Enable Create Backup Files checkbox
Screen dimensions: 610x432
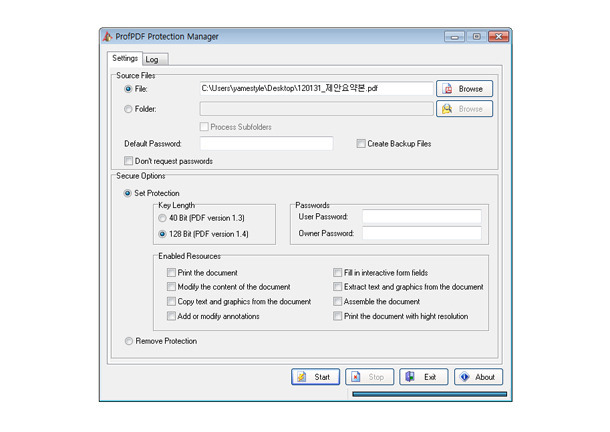click(x=361, y=144)
